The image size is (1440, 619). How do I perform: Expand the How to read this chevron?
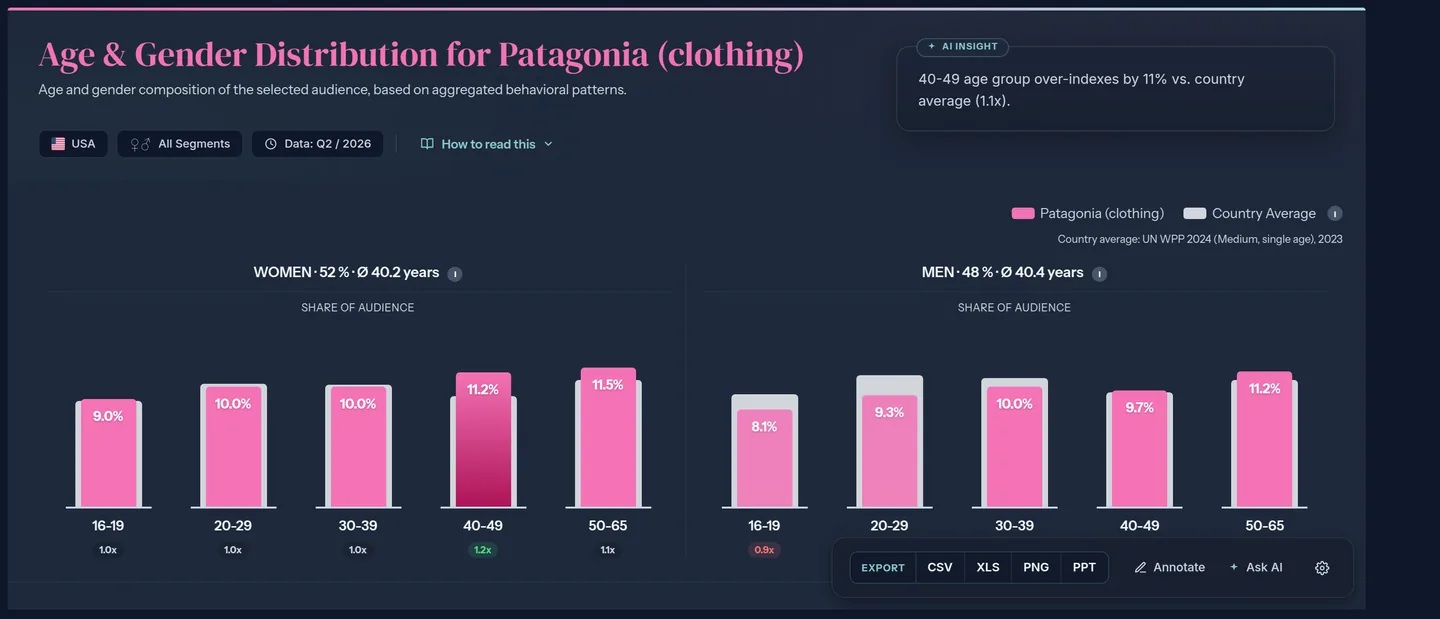548,144
